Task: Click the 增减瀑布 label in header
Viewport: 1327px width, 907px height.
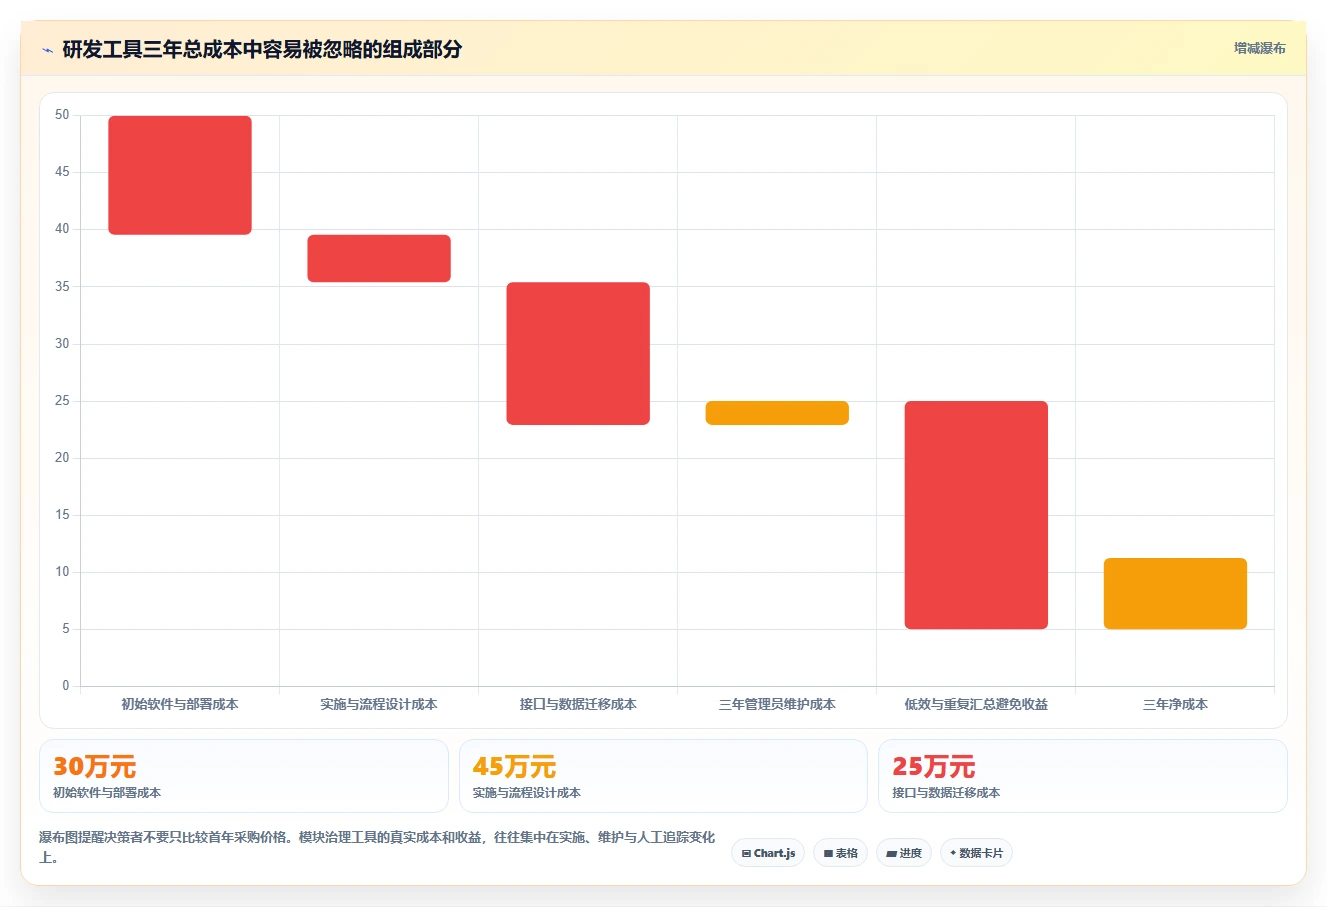Action: (1259, 48)
